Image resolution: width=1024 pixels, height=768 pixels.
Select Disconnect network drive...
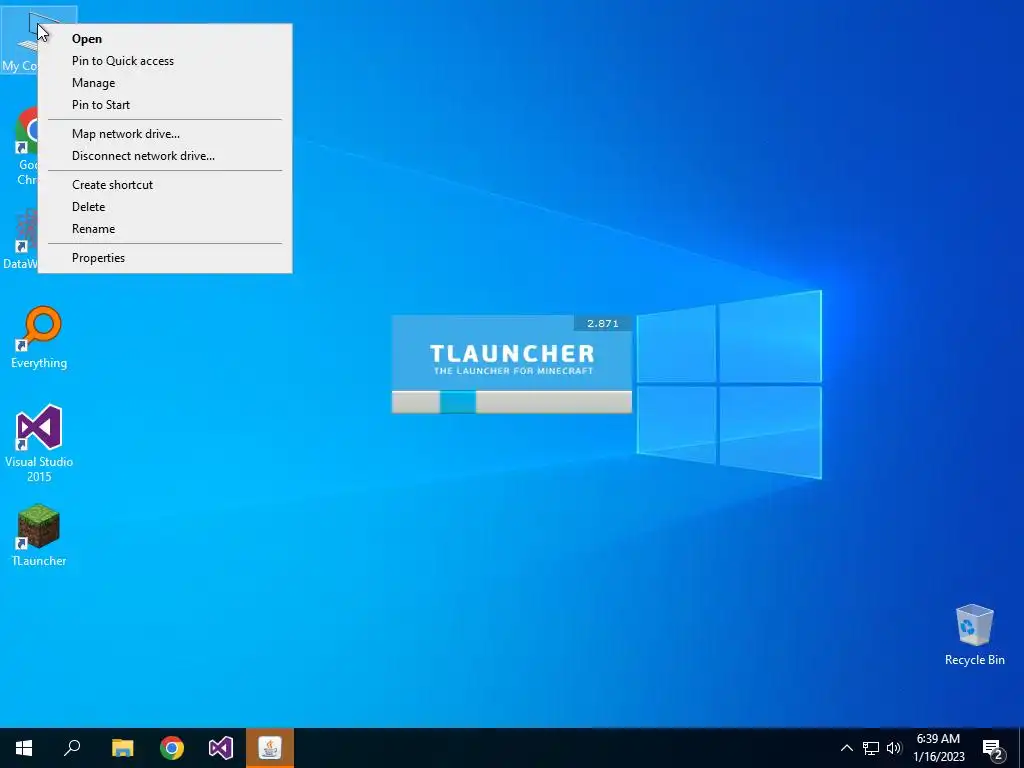click(165, 155)
